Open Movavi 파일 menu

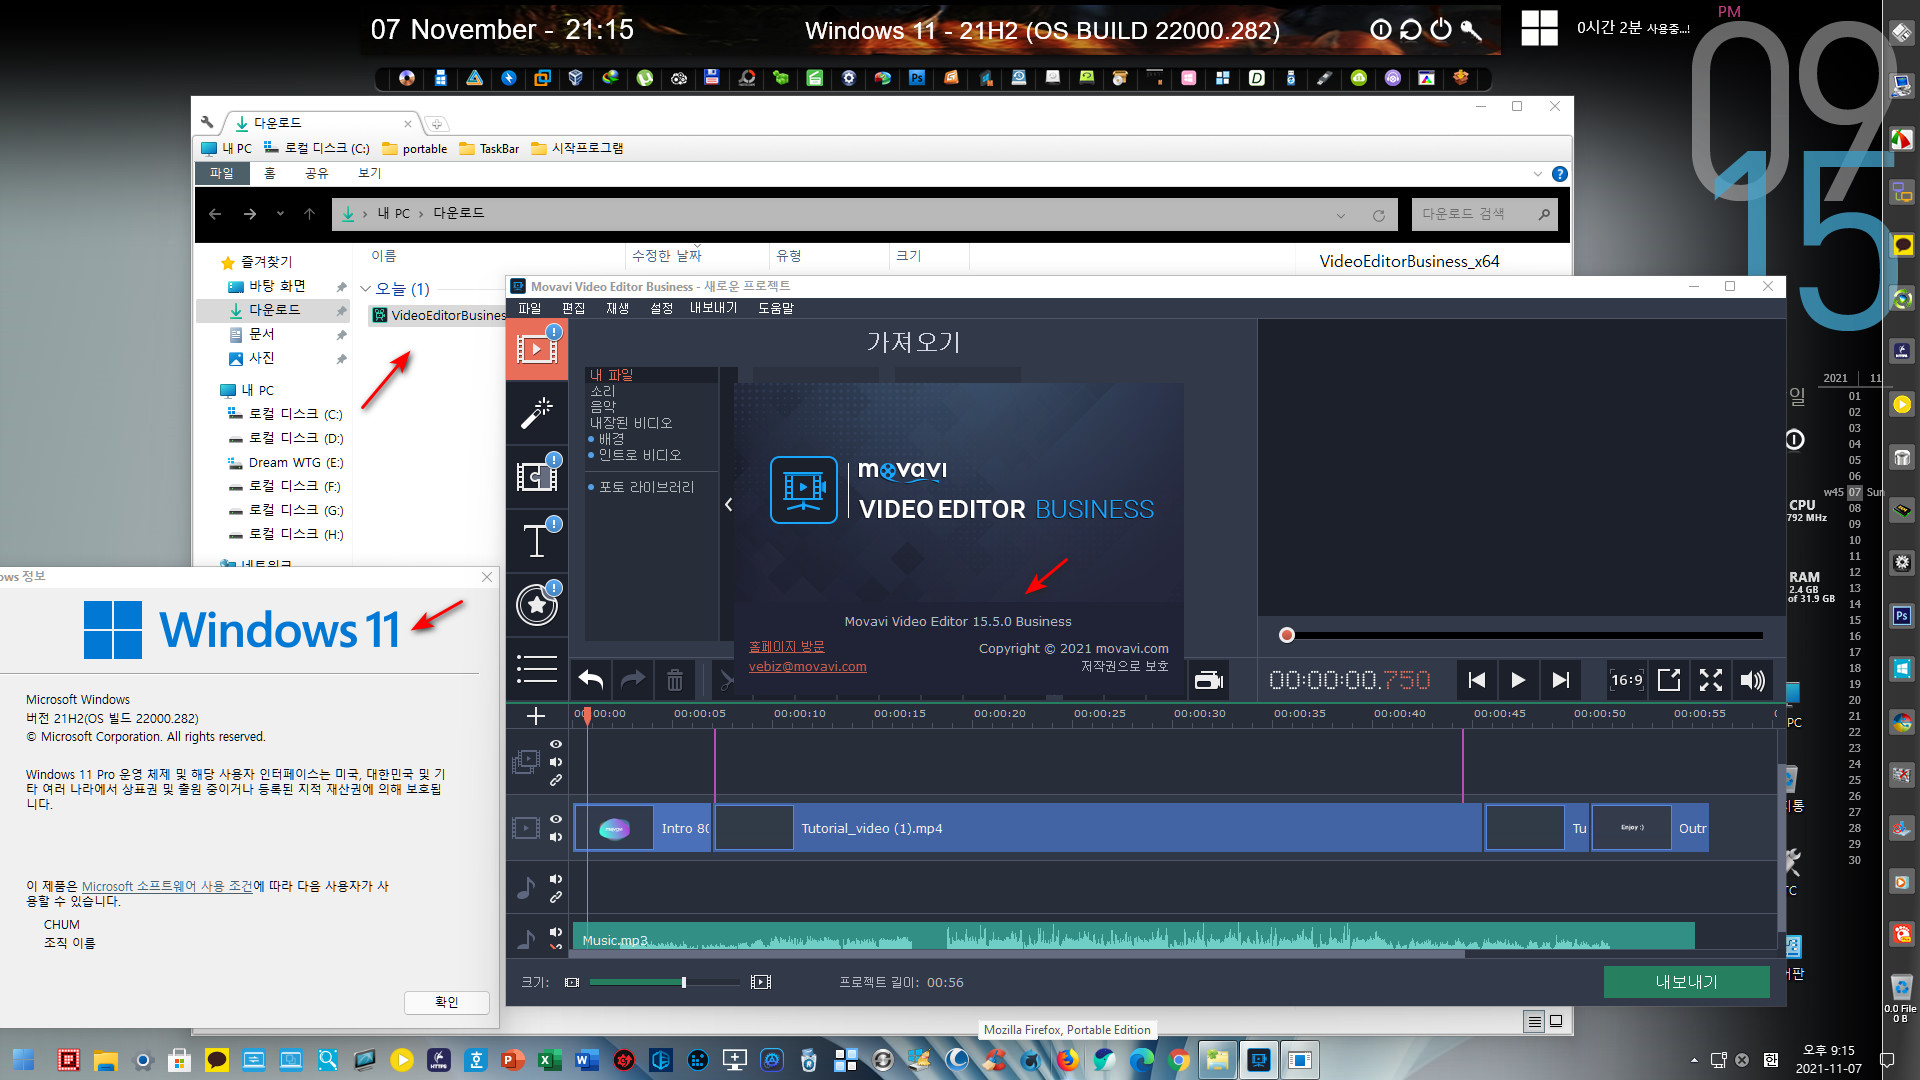click(x=530, y=308)
